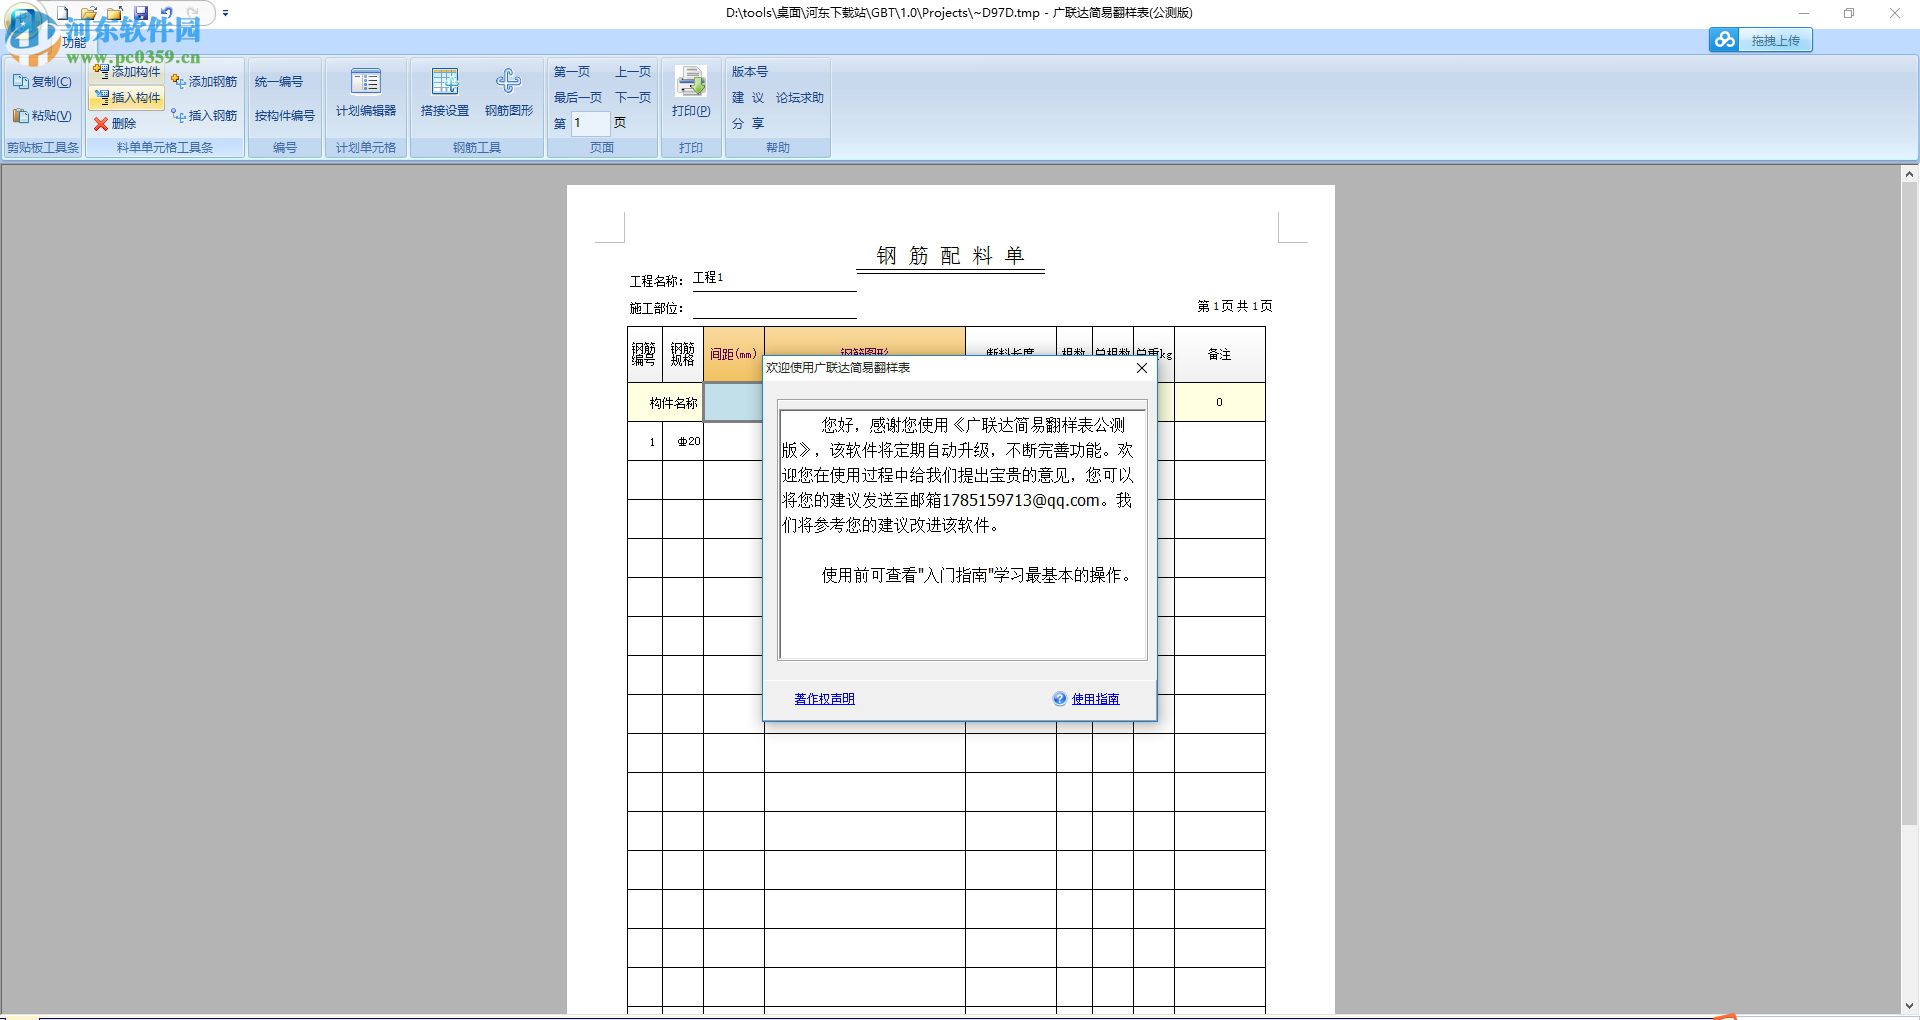This screenshot has width=1920, height=1020.
Task: Click the vertical scrollbar thumb
Action: coord(1909,504)
